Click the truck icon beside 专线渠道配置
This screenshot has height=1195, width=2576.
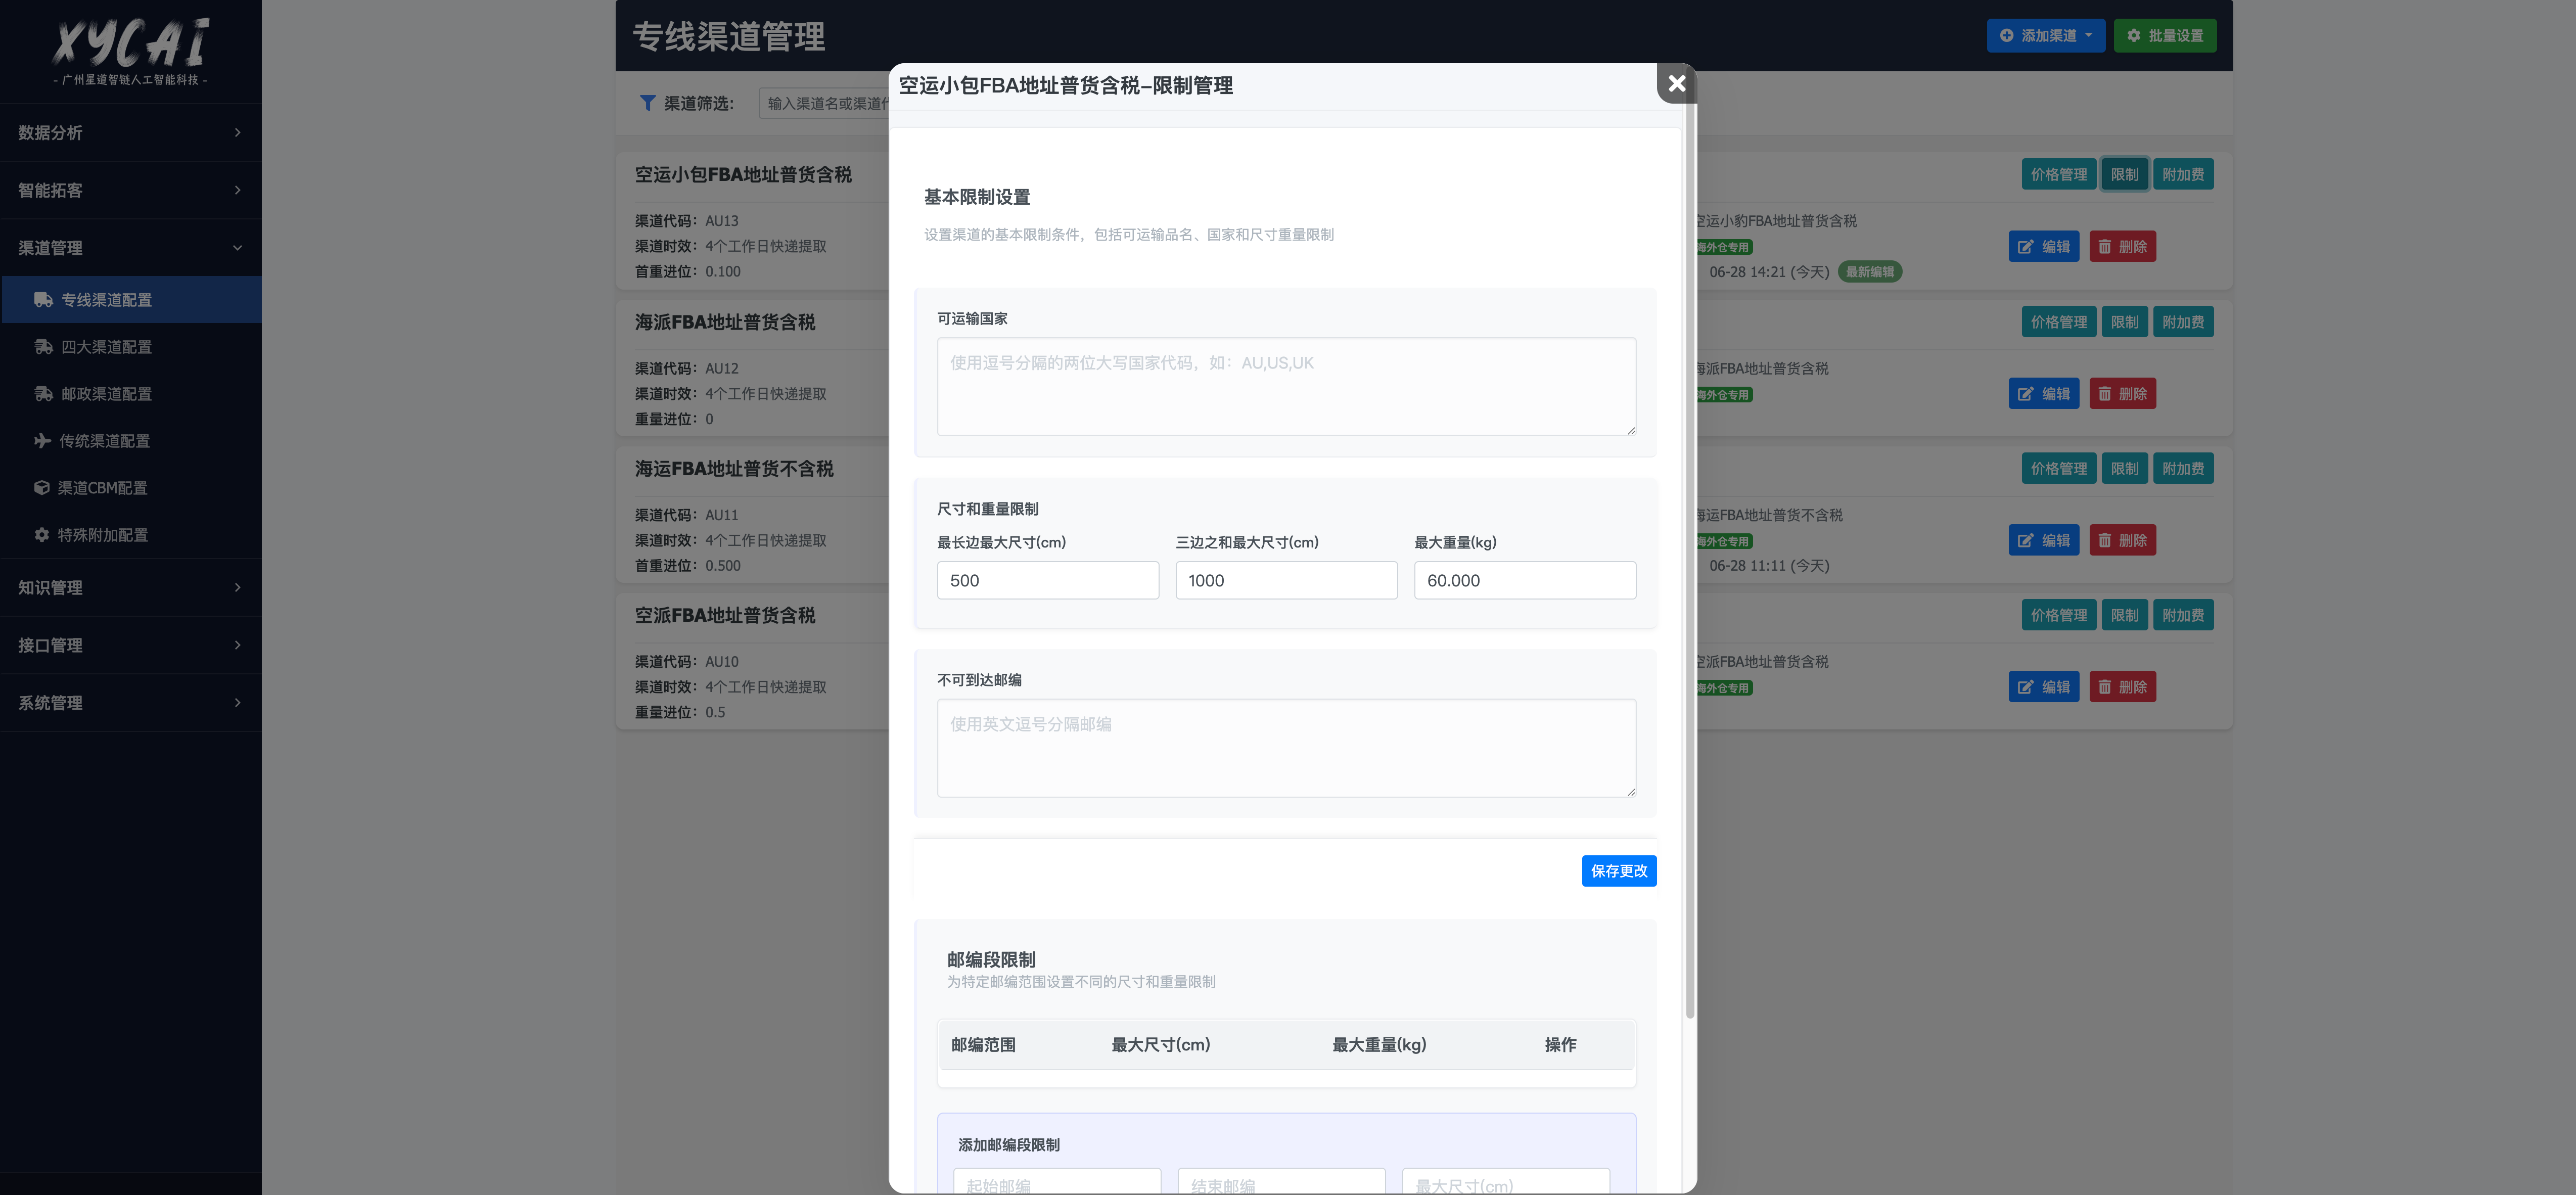(x=43, y=300)
